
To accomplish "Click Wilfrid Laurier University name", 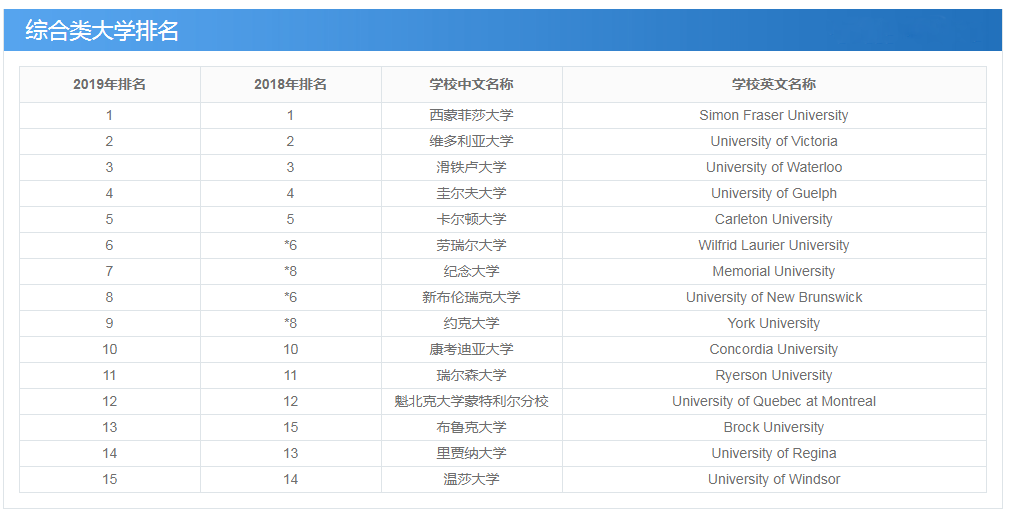I will [773, 246].
